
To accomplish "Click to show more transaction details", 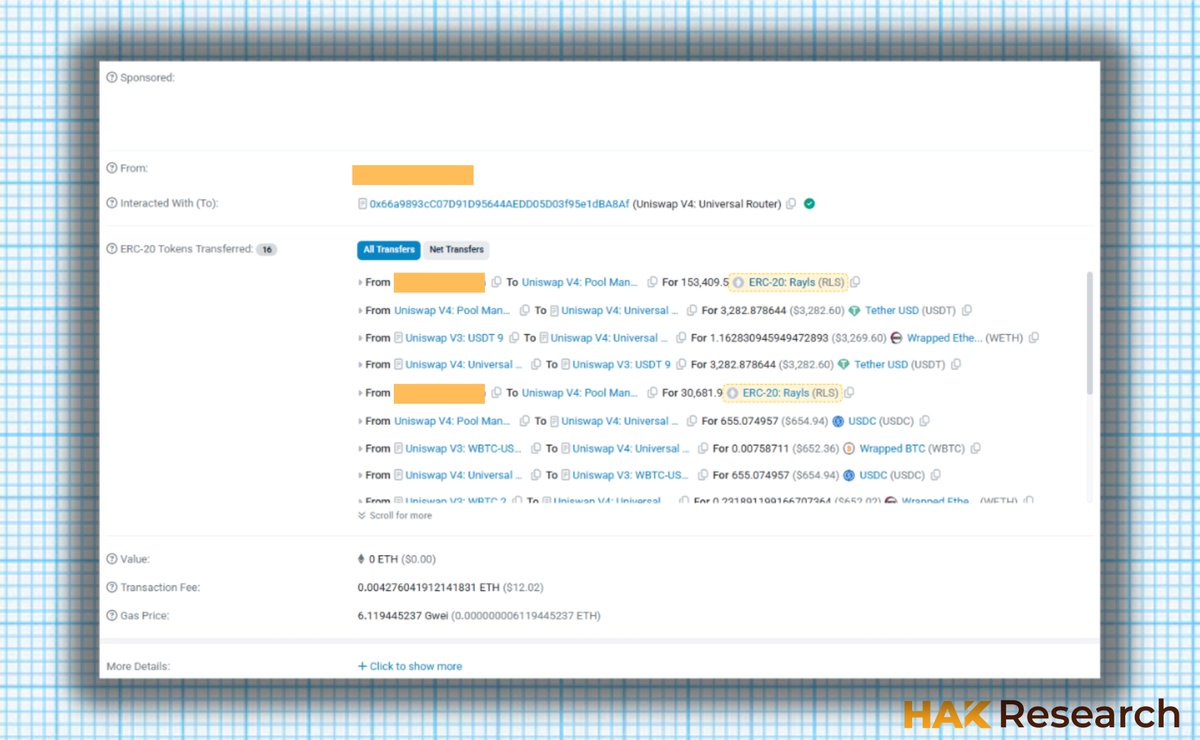I will 410,666.
